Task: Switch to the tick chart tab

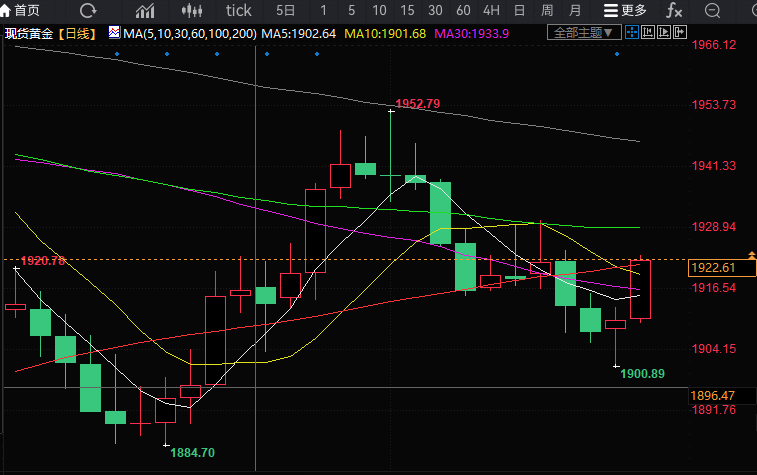Action: tap(239, 11)
